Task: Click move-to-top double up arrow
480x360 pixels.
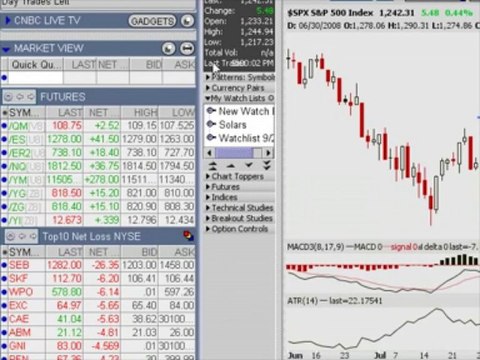Action: (213, 166)
